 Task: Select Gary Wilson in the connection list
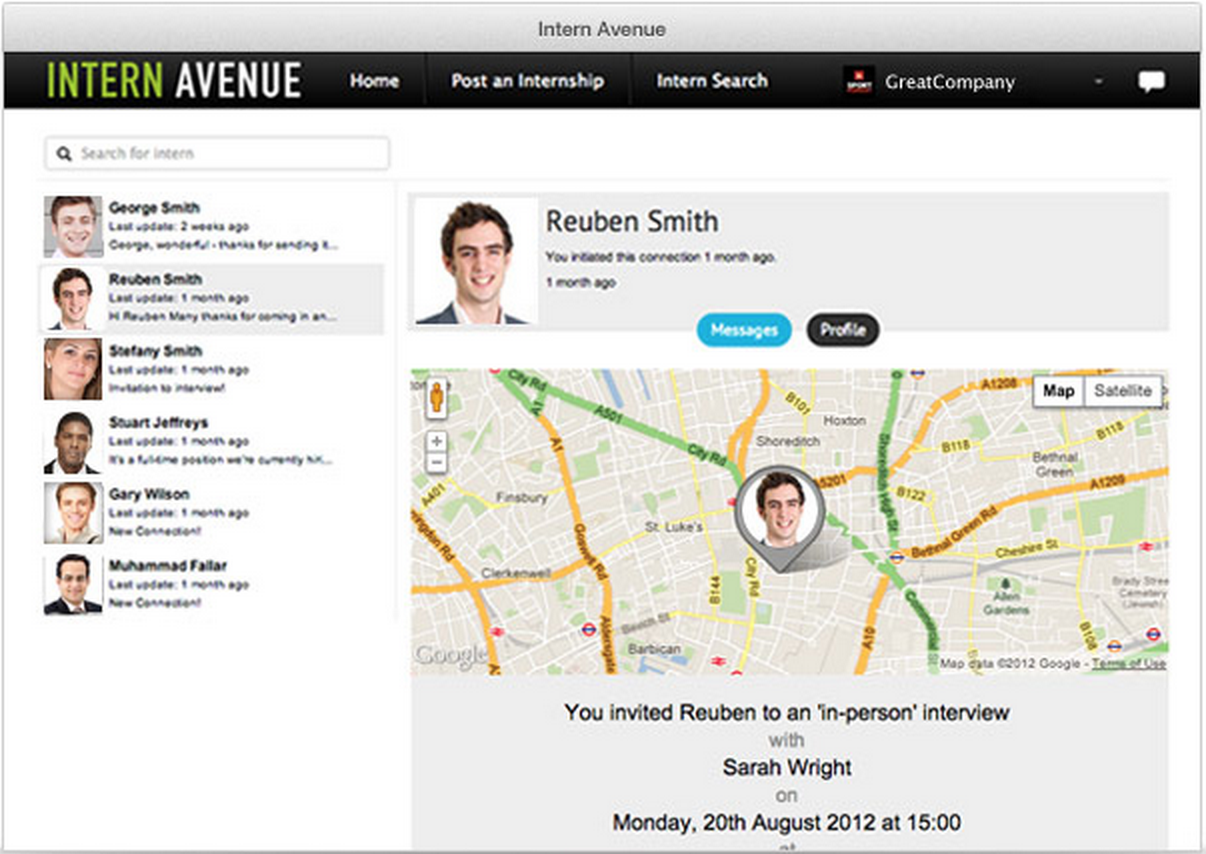[212, 512]
